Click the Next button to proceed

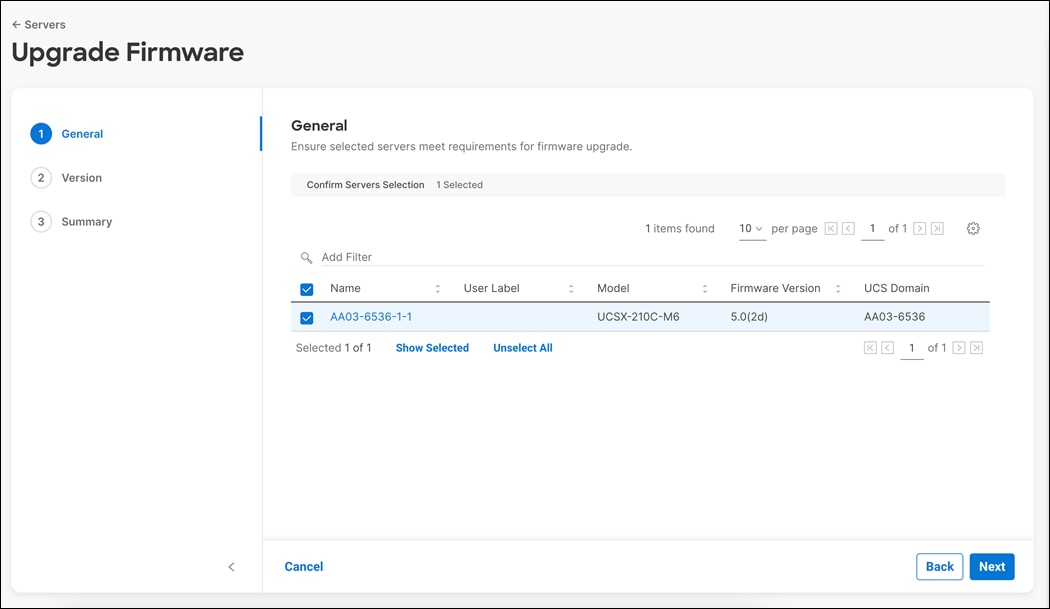pos(991,566)
